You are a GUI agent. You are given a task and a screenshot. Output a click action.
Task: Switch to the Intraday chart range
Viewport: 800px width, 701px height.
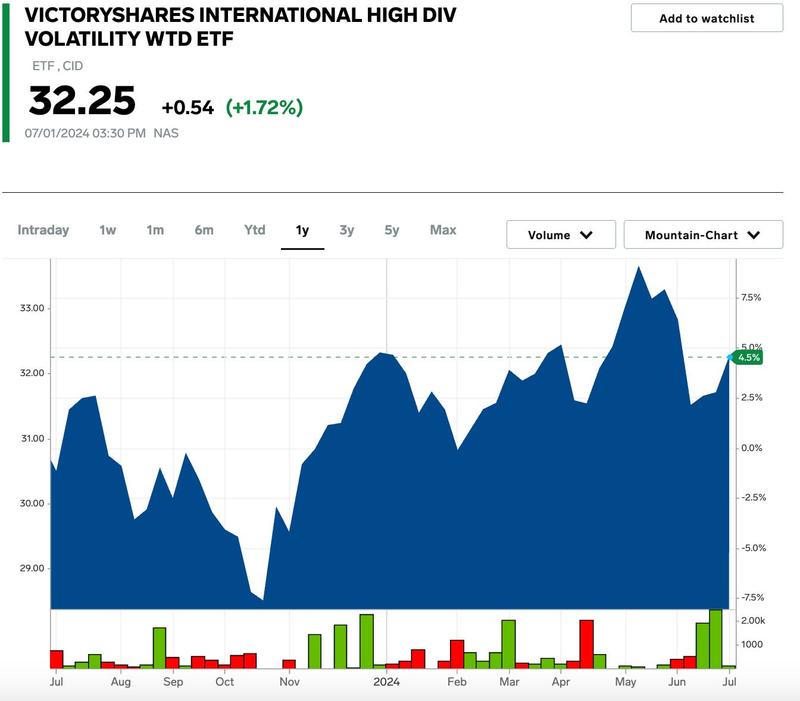click(x=43, y=230)
